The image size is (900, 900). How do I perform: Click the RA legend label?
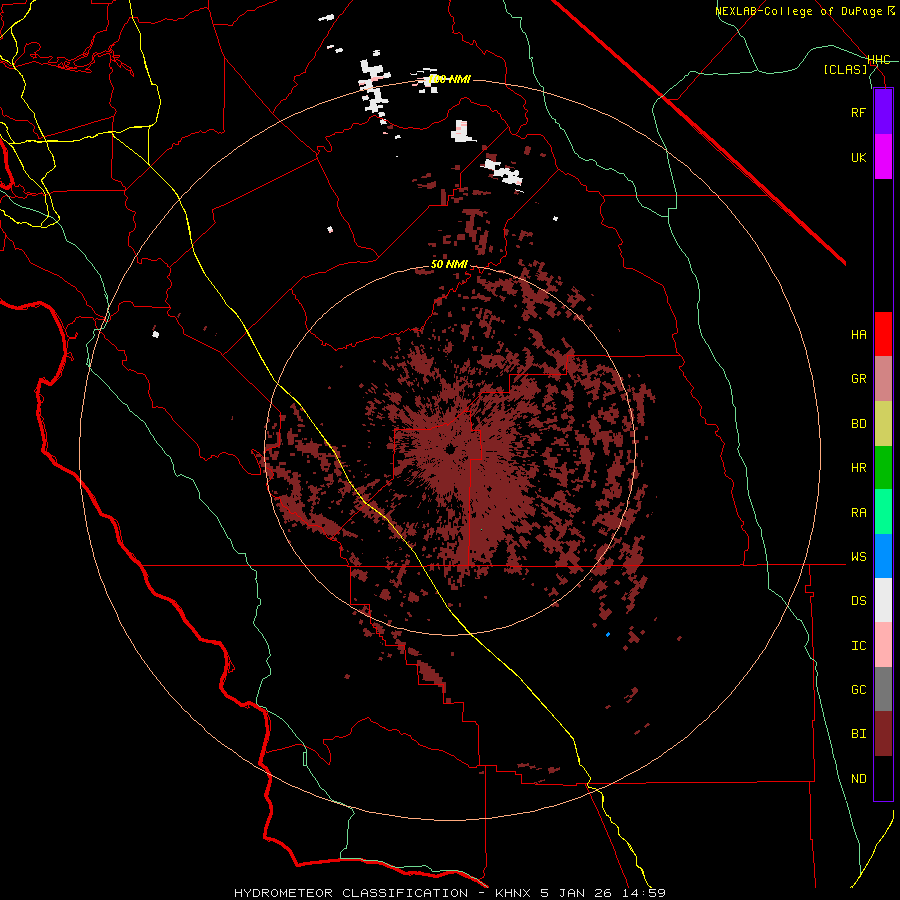pos(858,512)
